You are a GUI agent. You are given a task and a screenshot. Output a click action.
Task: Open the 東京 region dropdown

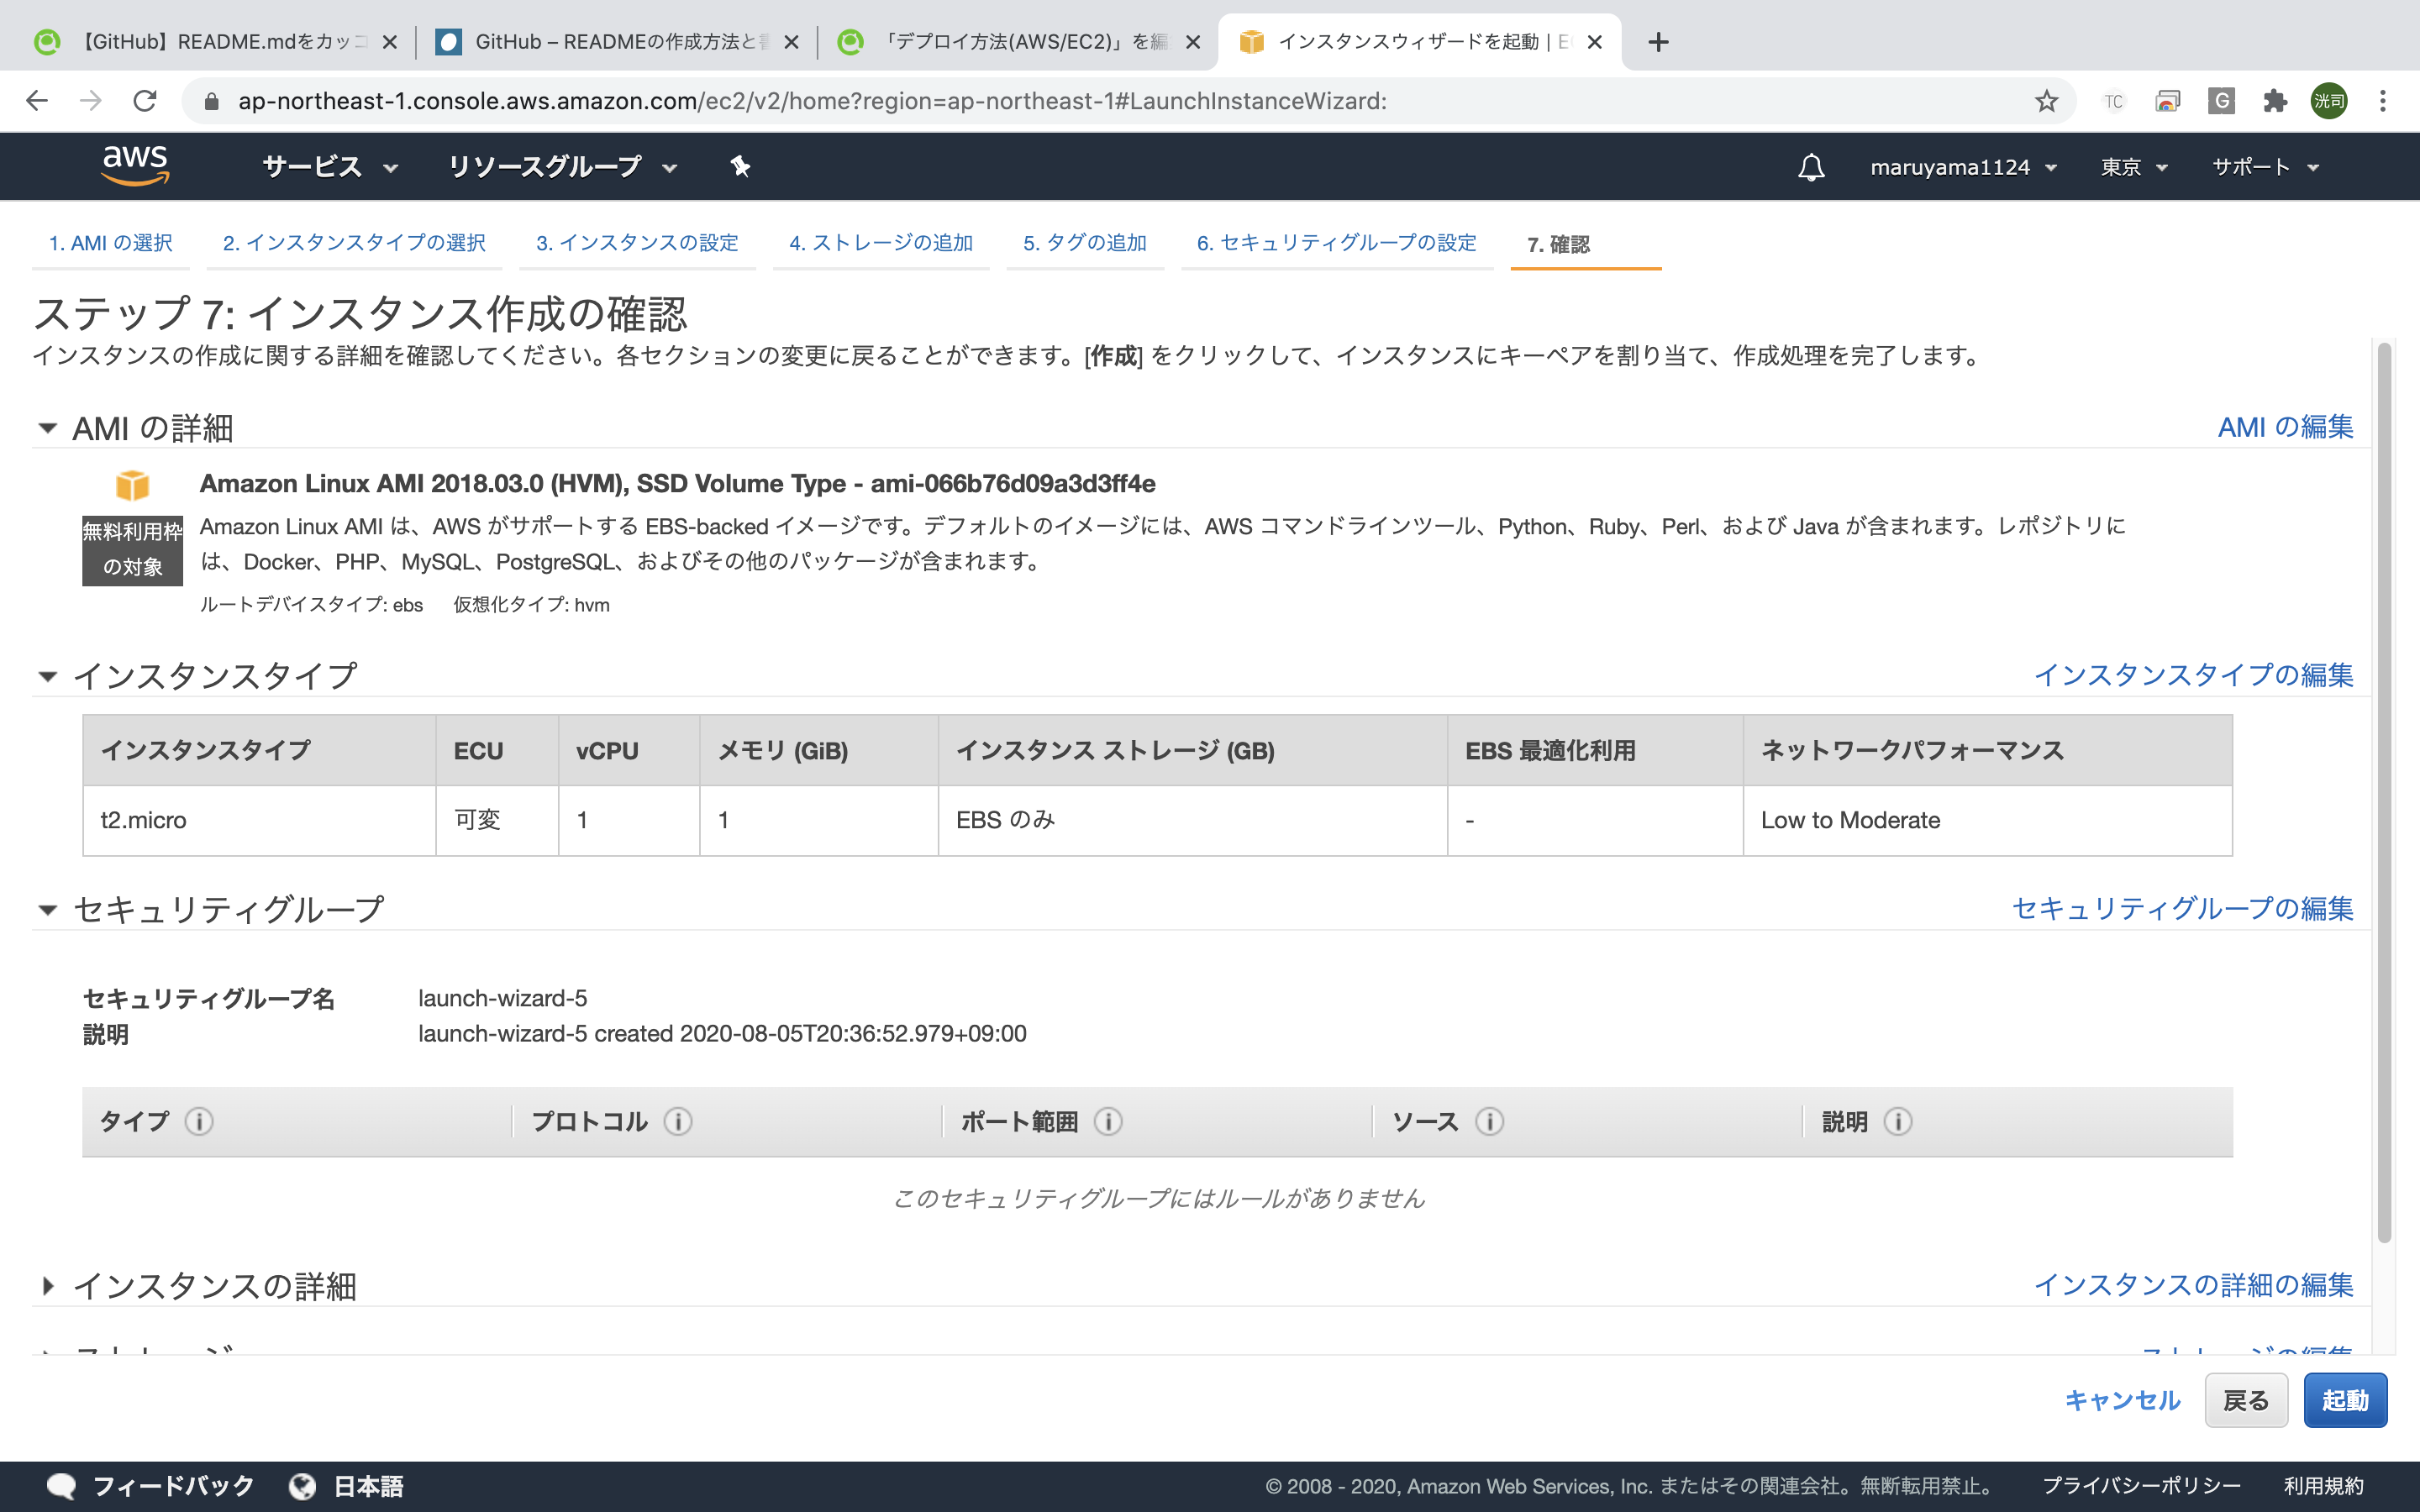tap(2134, 167)
